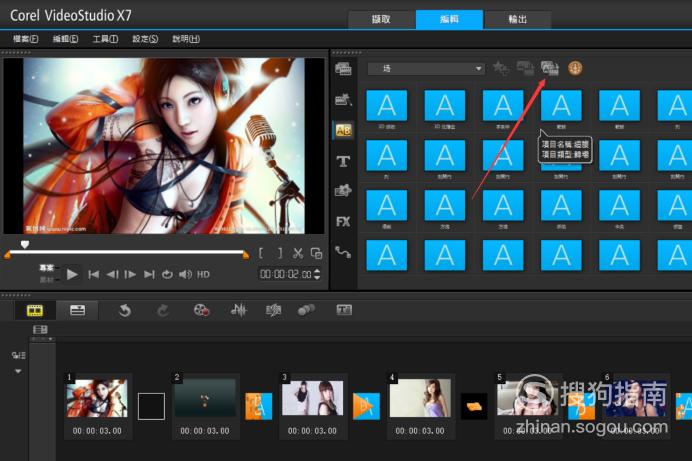The height and width of the screenshot is (461, 692).
Task: Switch to Timeline view
Action: (x=77, y=311)
